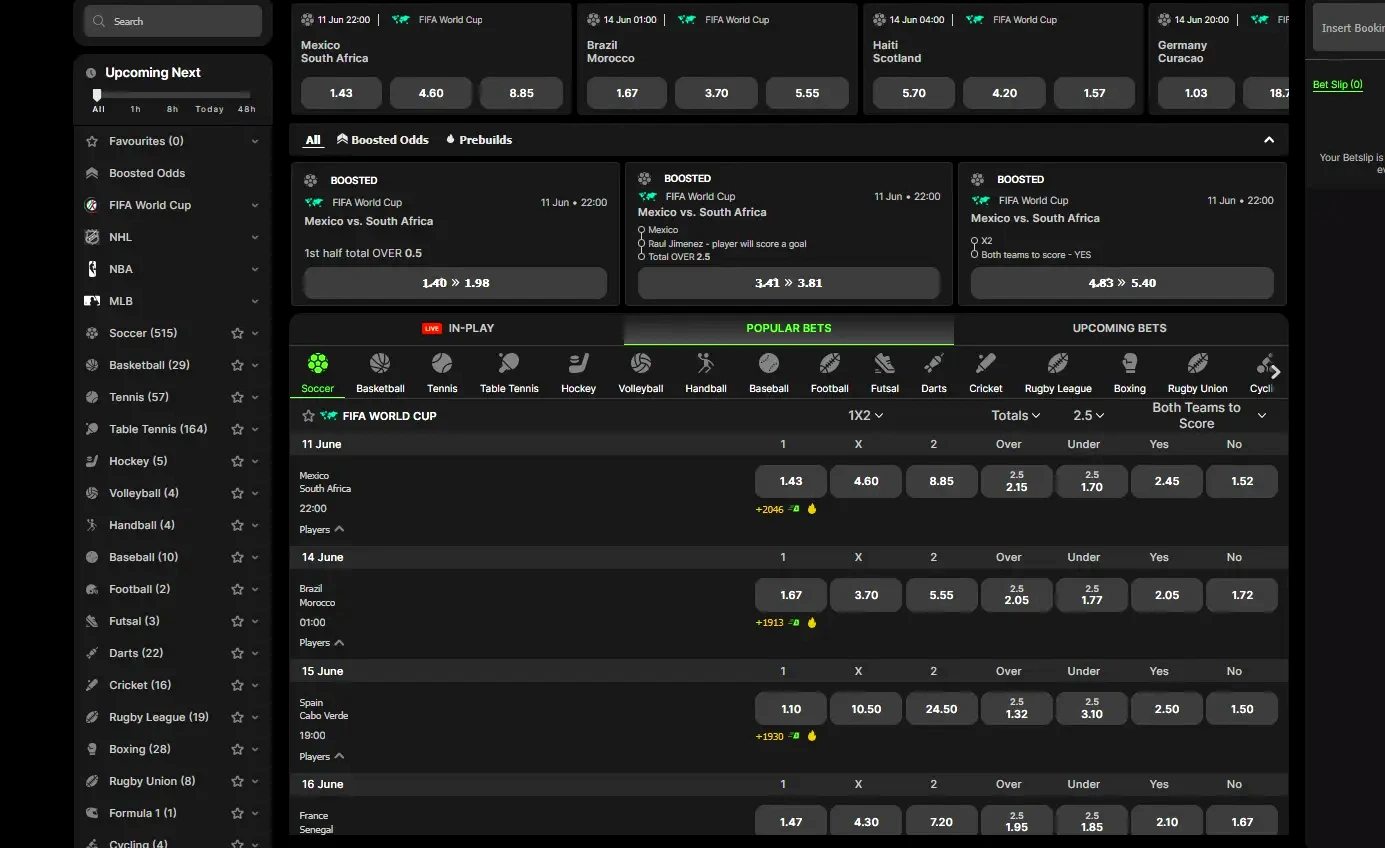Pick Brazil-Morocco draw at 3.70
The image size is (1385, 848).
[x=866, y=595]
